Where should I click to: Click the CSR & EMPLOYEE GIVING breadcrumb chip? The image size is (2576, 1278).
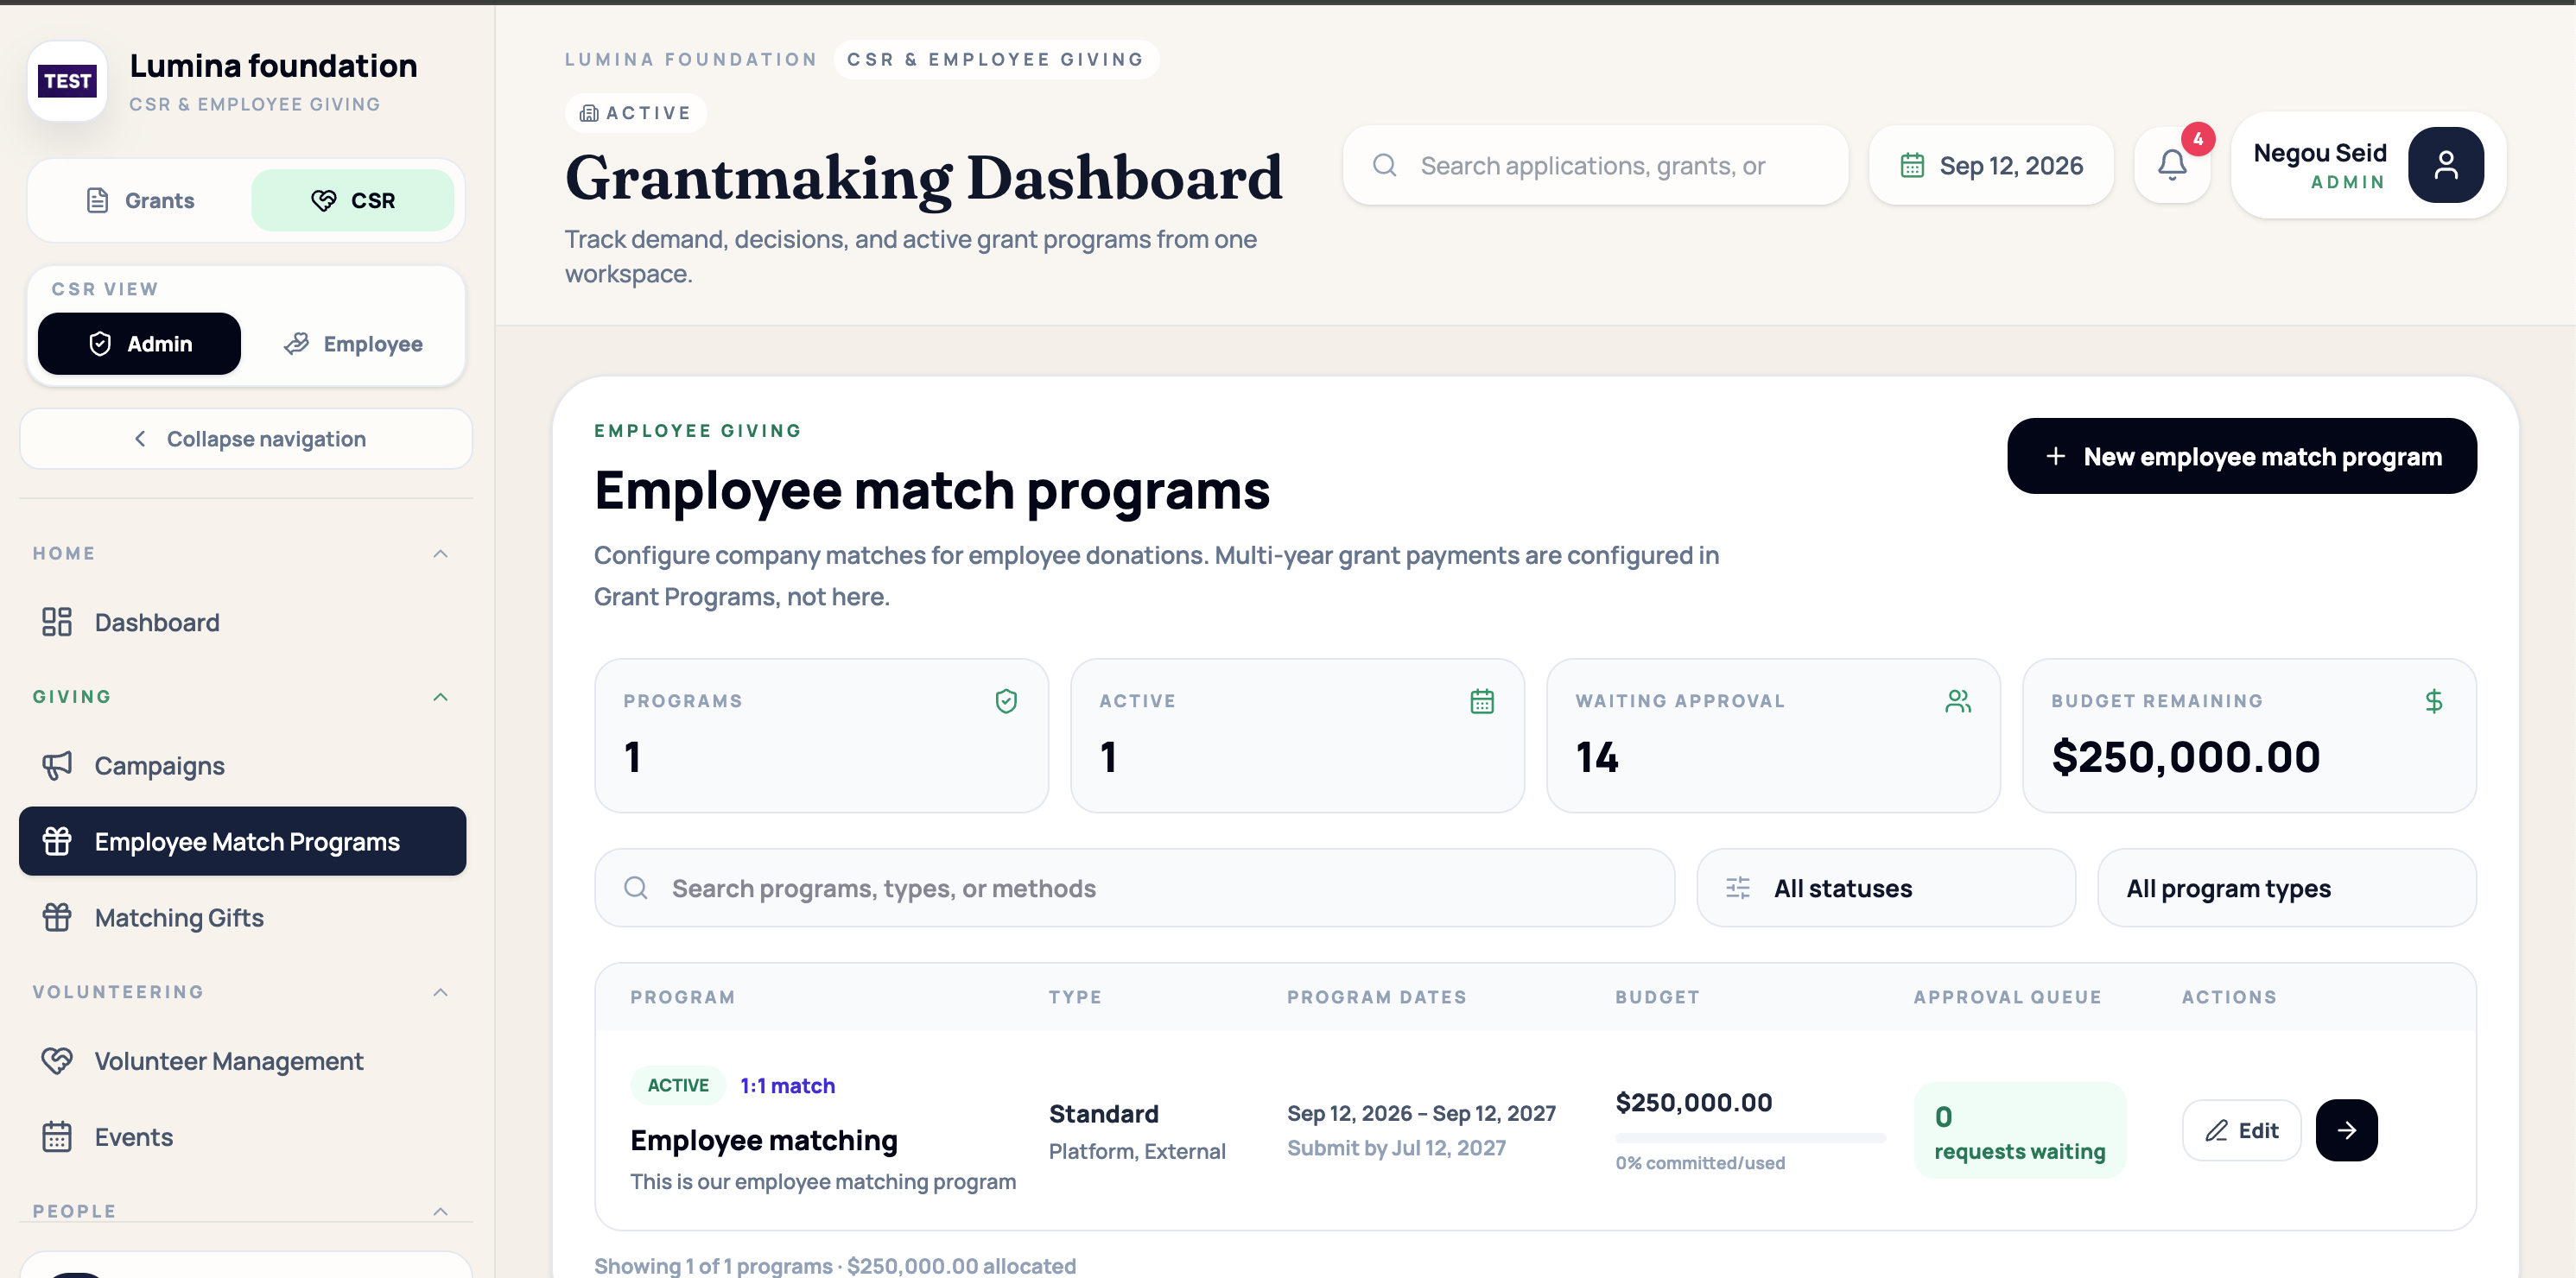click(996, 59)
